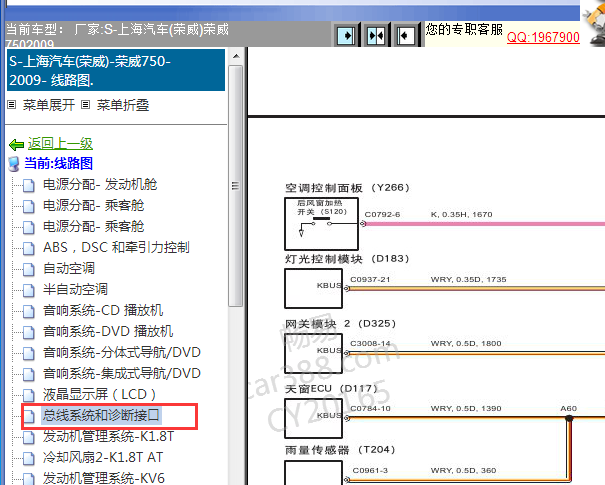
Task: Click 网关模块 2 (D325) label
Action: (340, 324)
